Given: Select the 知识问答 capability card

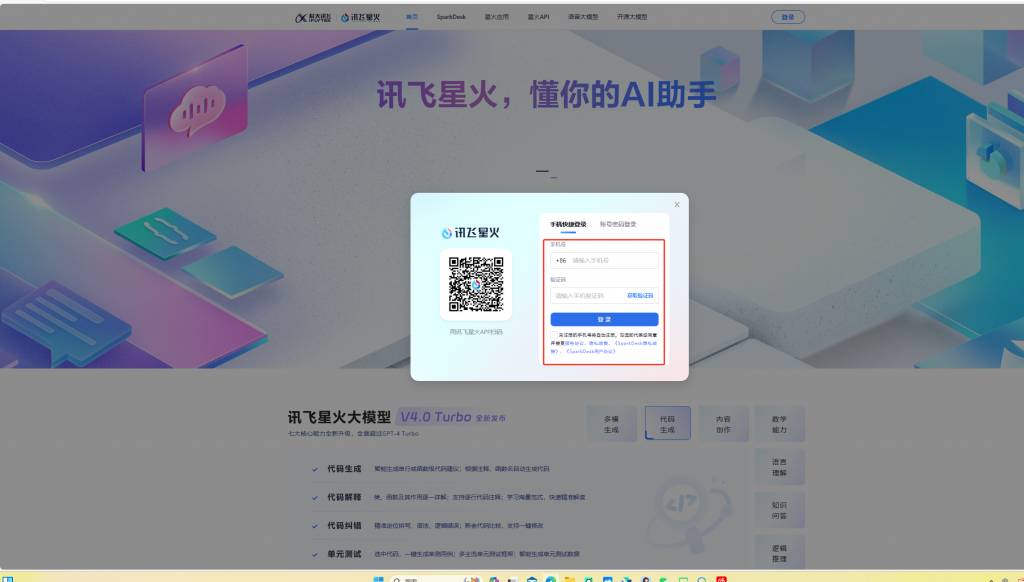Looking at the screenshot, I should (x=780, y=510).
